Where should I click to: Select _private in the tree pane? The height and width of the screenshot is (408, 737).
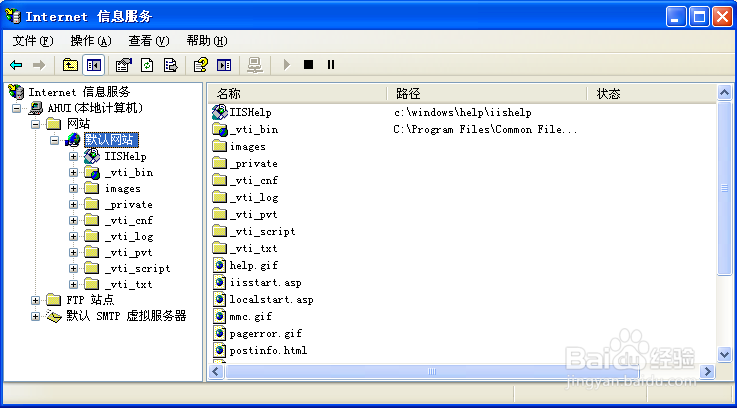128,204
